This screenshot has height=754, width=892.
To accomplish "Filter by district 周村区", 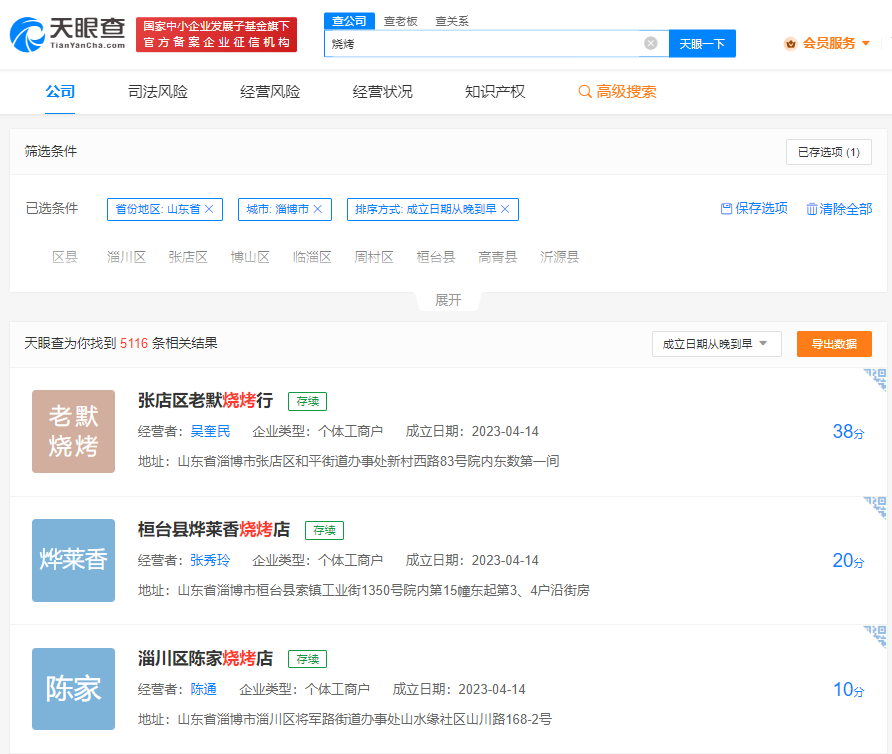I will (374, 257).
